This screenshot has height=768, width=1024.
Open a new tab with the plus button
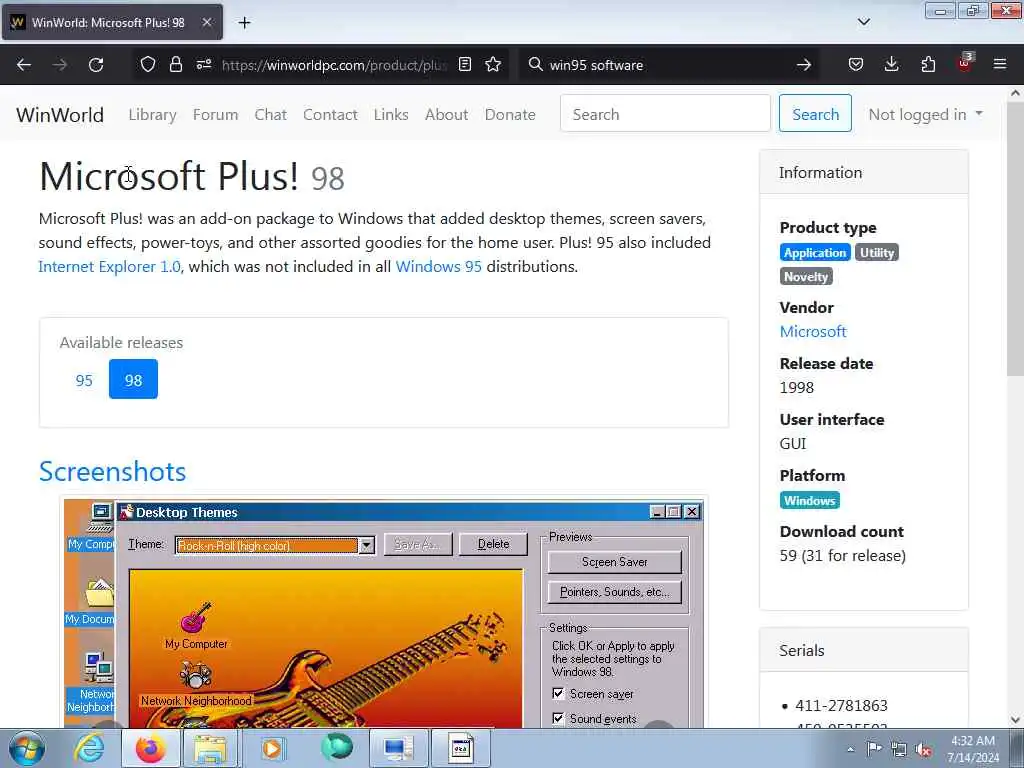click(244, 22)
